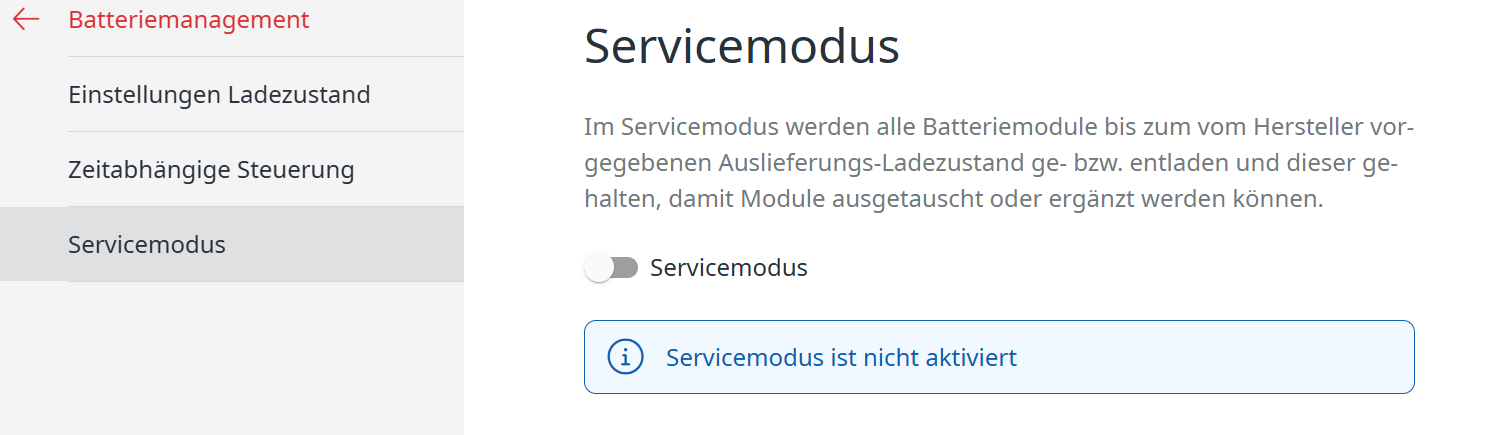This screenshot has height=435, width=1492.
Task: Open Einstellungen Ladezustand in the sidebar
Action: pos(219,95)
